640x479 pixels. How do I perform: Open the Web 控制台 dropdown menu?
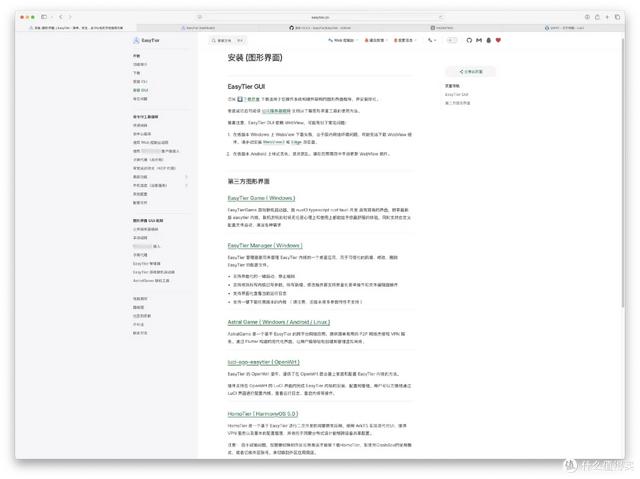[343, 40]
